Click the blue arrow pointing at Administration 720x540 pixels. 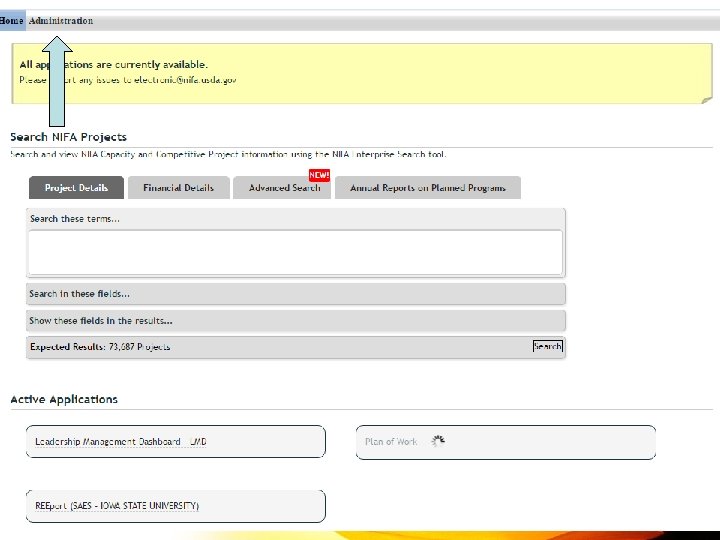pyautogui.click(x=57, y=81)
